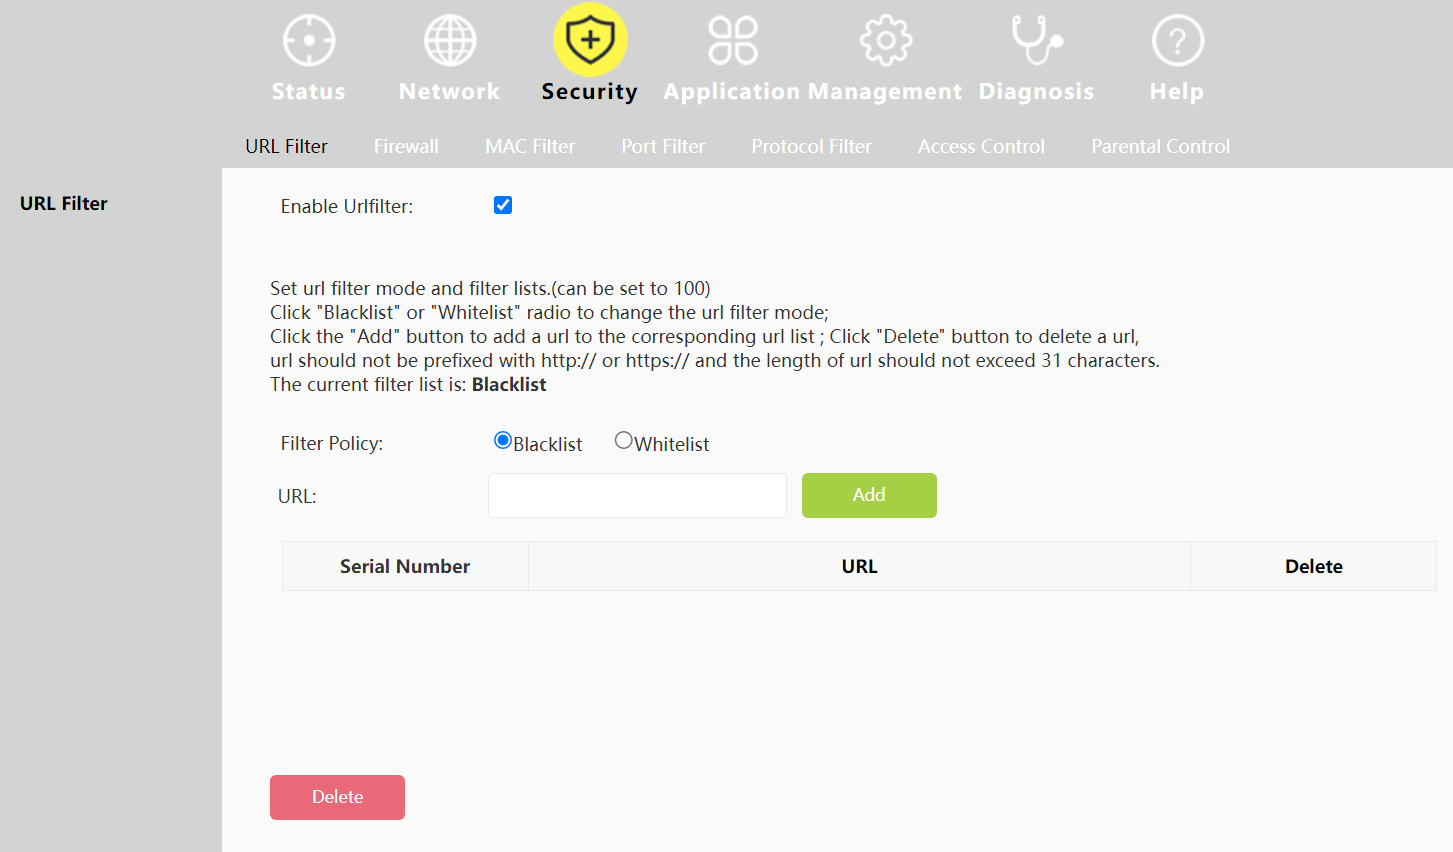Open the MAC Filter tab
This screenshot has height=852, width=1453.
pos(530,146)
